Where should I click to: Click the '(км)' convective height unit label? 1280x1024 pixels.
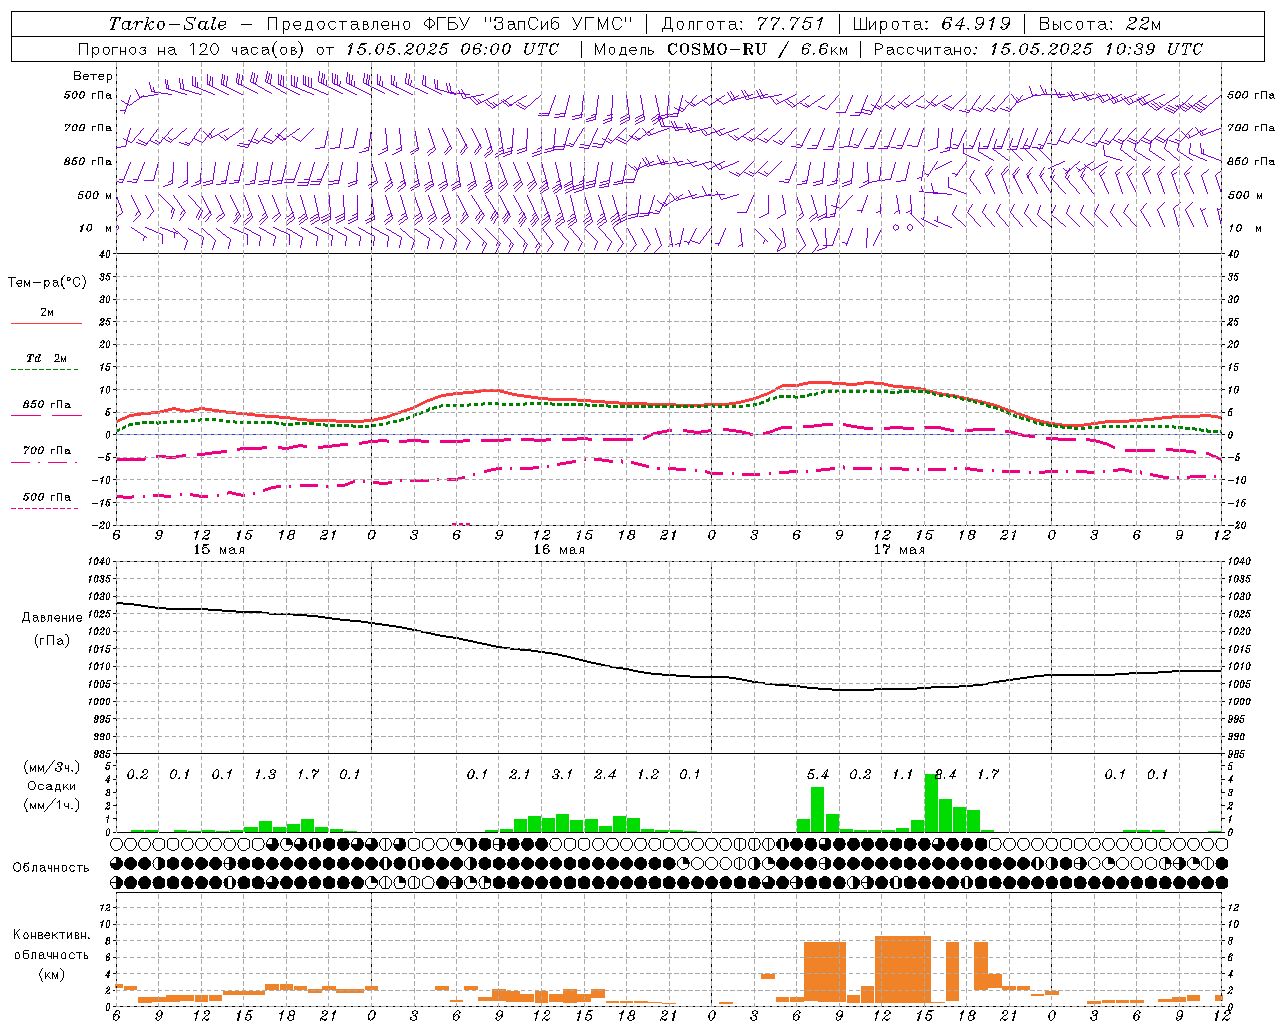[51, 974]
